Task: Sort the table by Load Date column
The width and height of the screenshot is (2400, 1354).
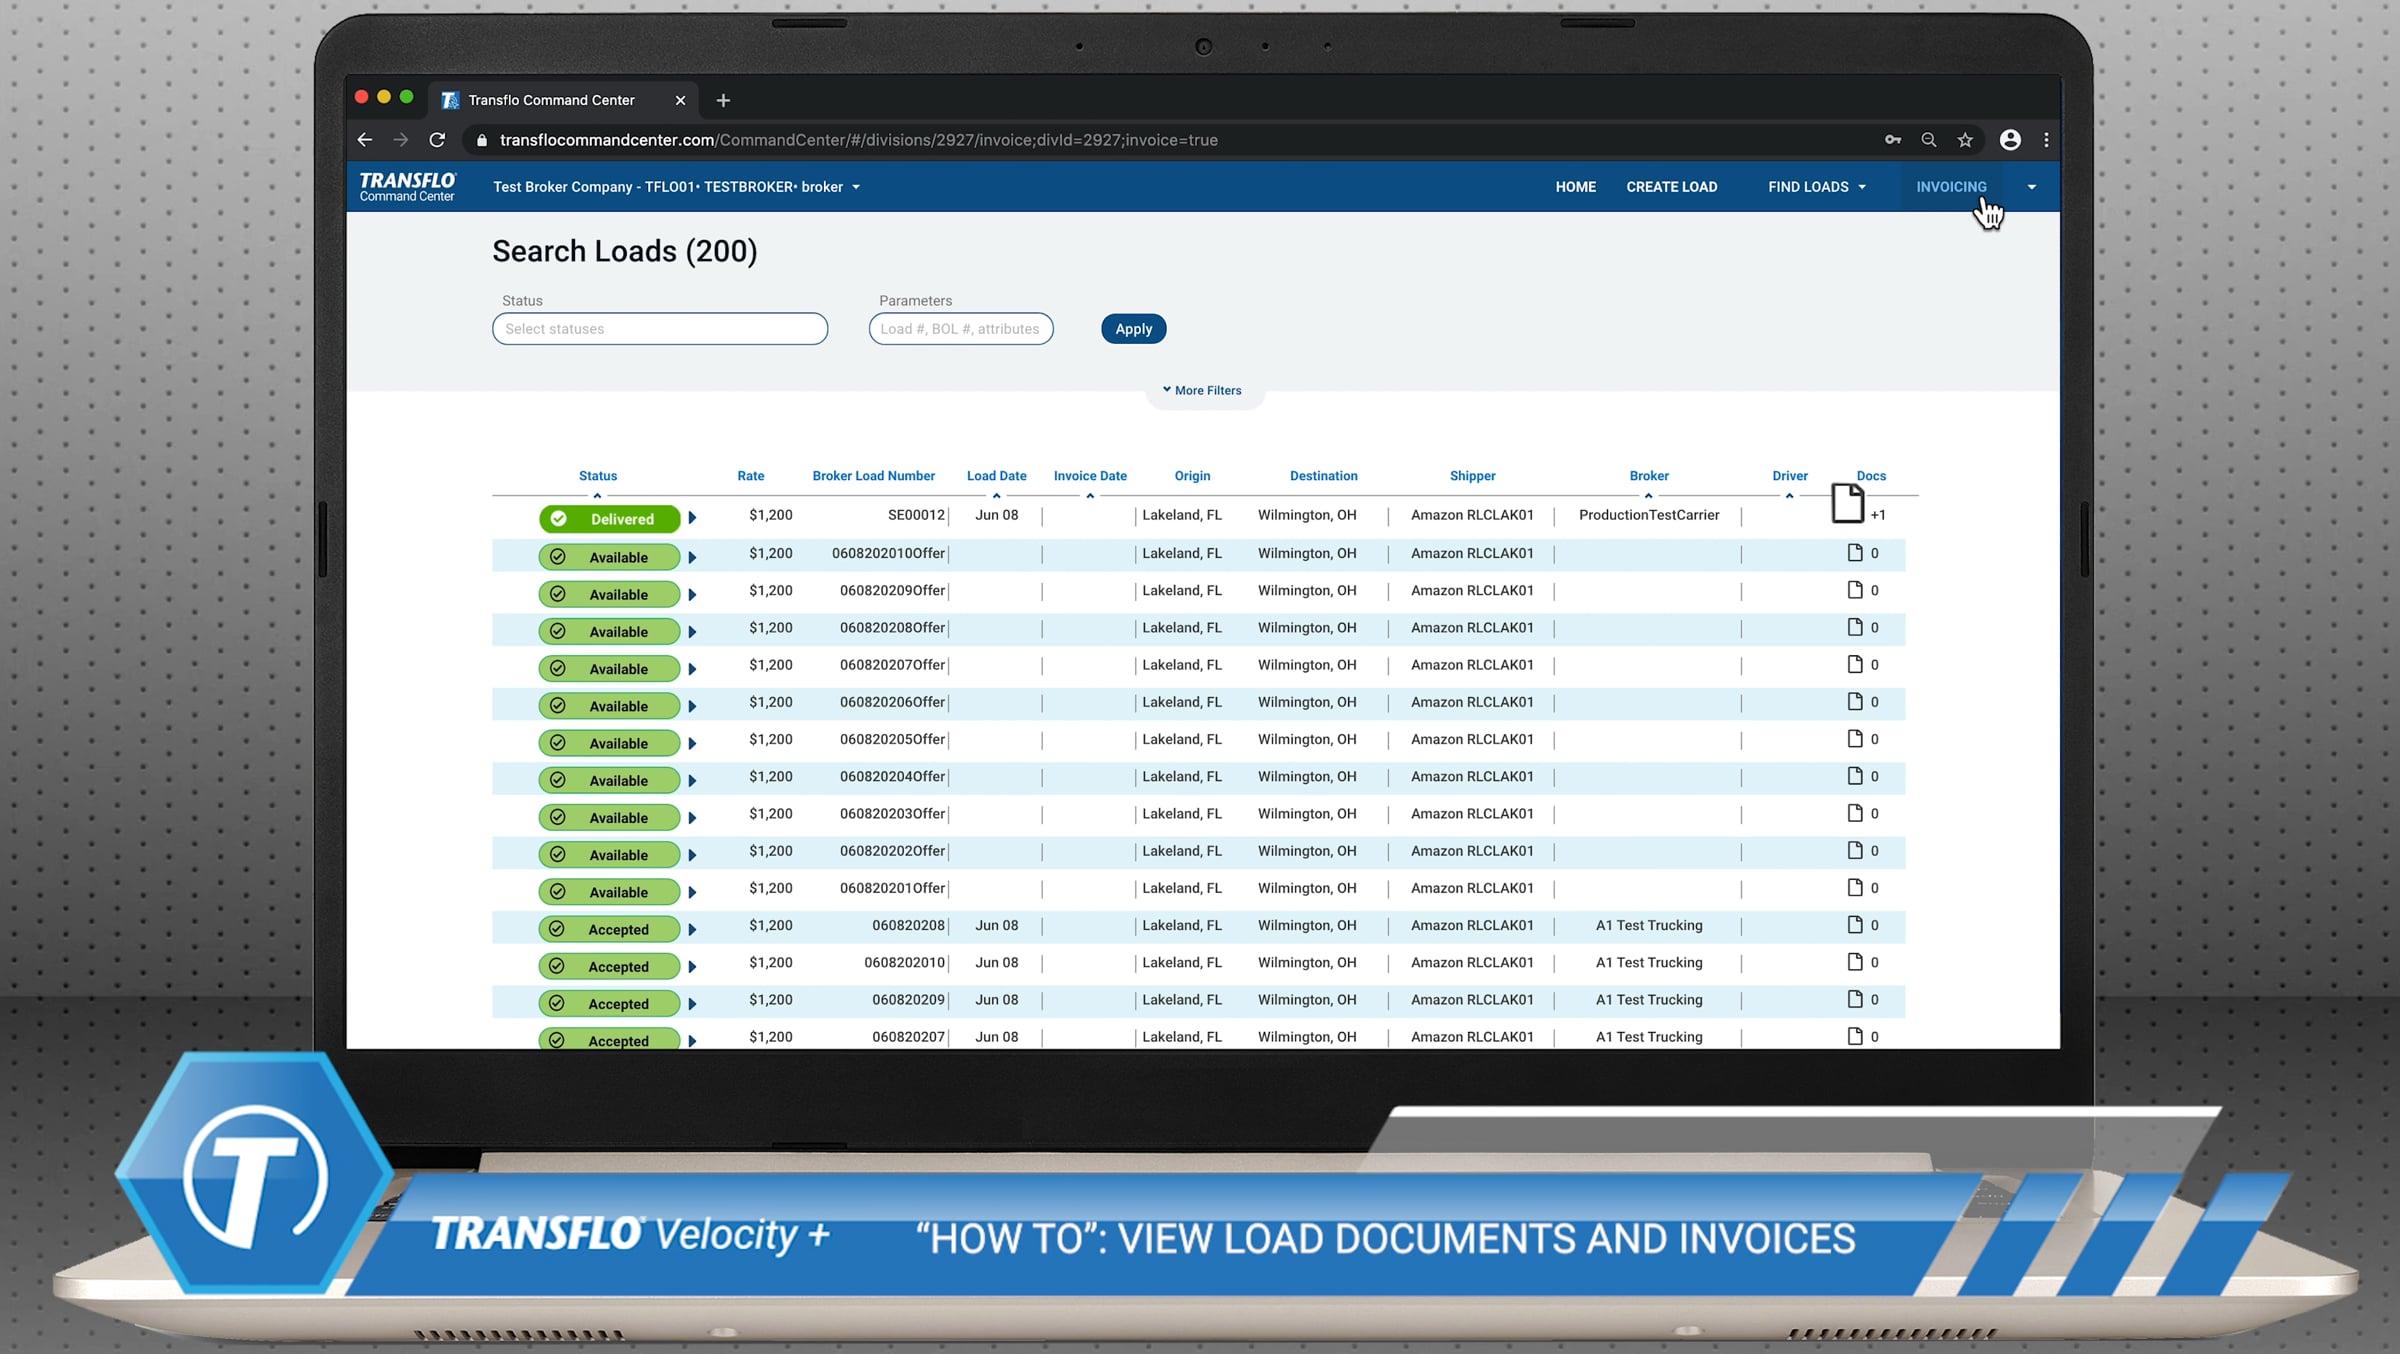Action: 996,476
